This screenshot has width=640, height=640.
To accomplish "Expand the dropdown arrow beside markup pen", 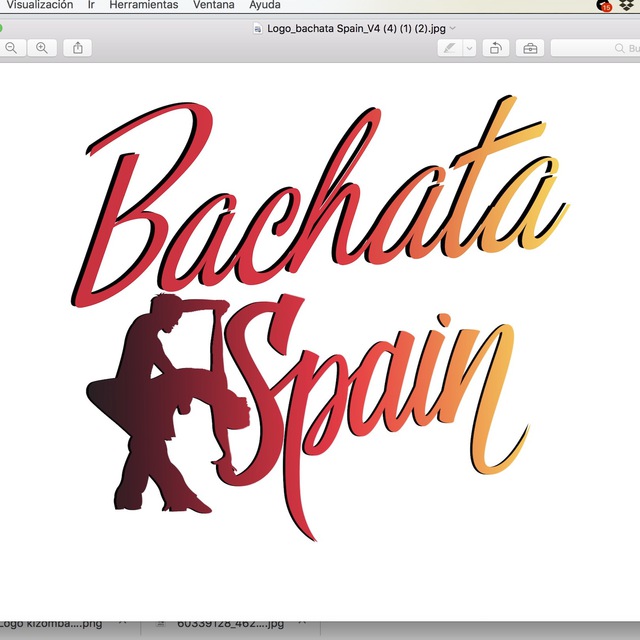I will (x=469, y=48).
